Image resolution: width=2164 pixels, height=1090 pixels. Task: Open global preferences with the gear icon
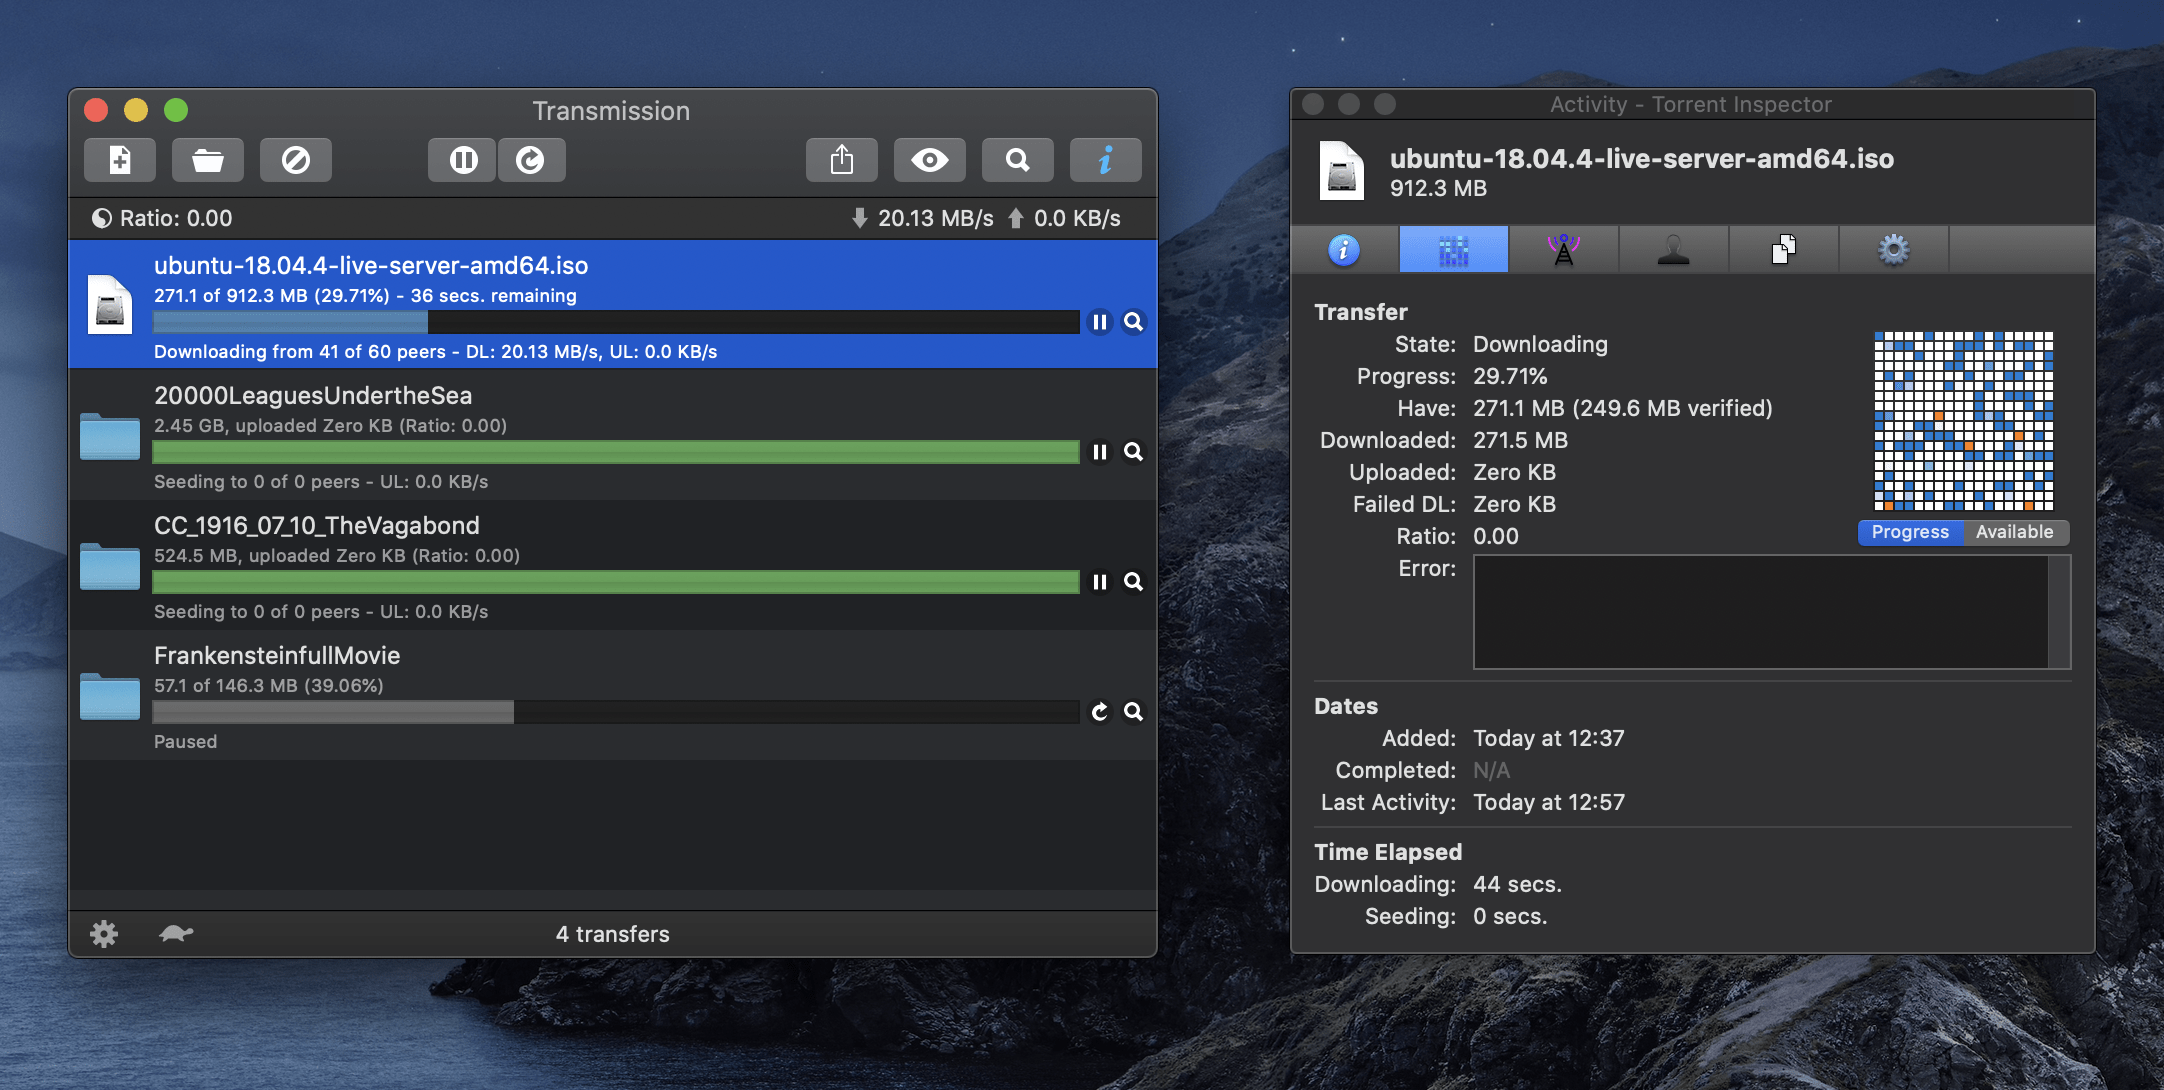(x=104, y=934)
